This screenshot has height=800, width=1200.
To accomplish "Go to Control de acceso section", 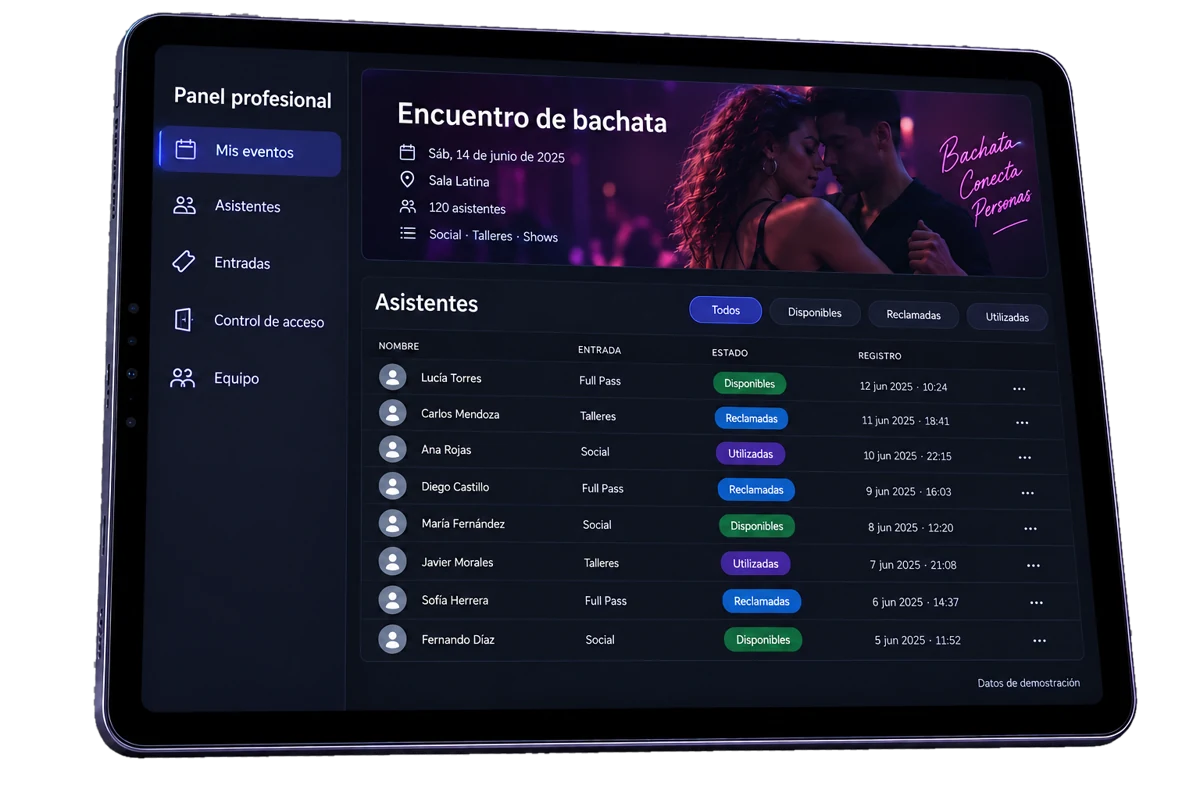I will tap(269, 321).
